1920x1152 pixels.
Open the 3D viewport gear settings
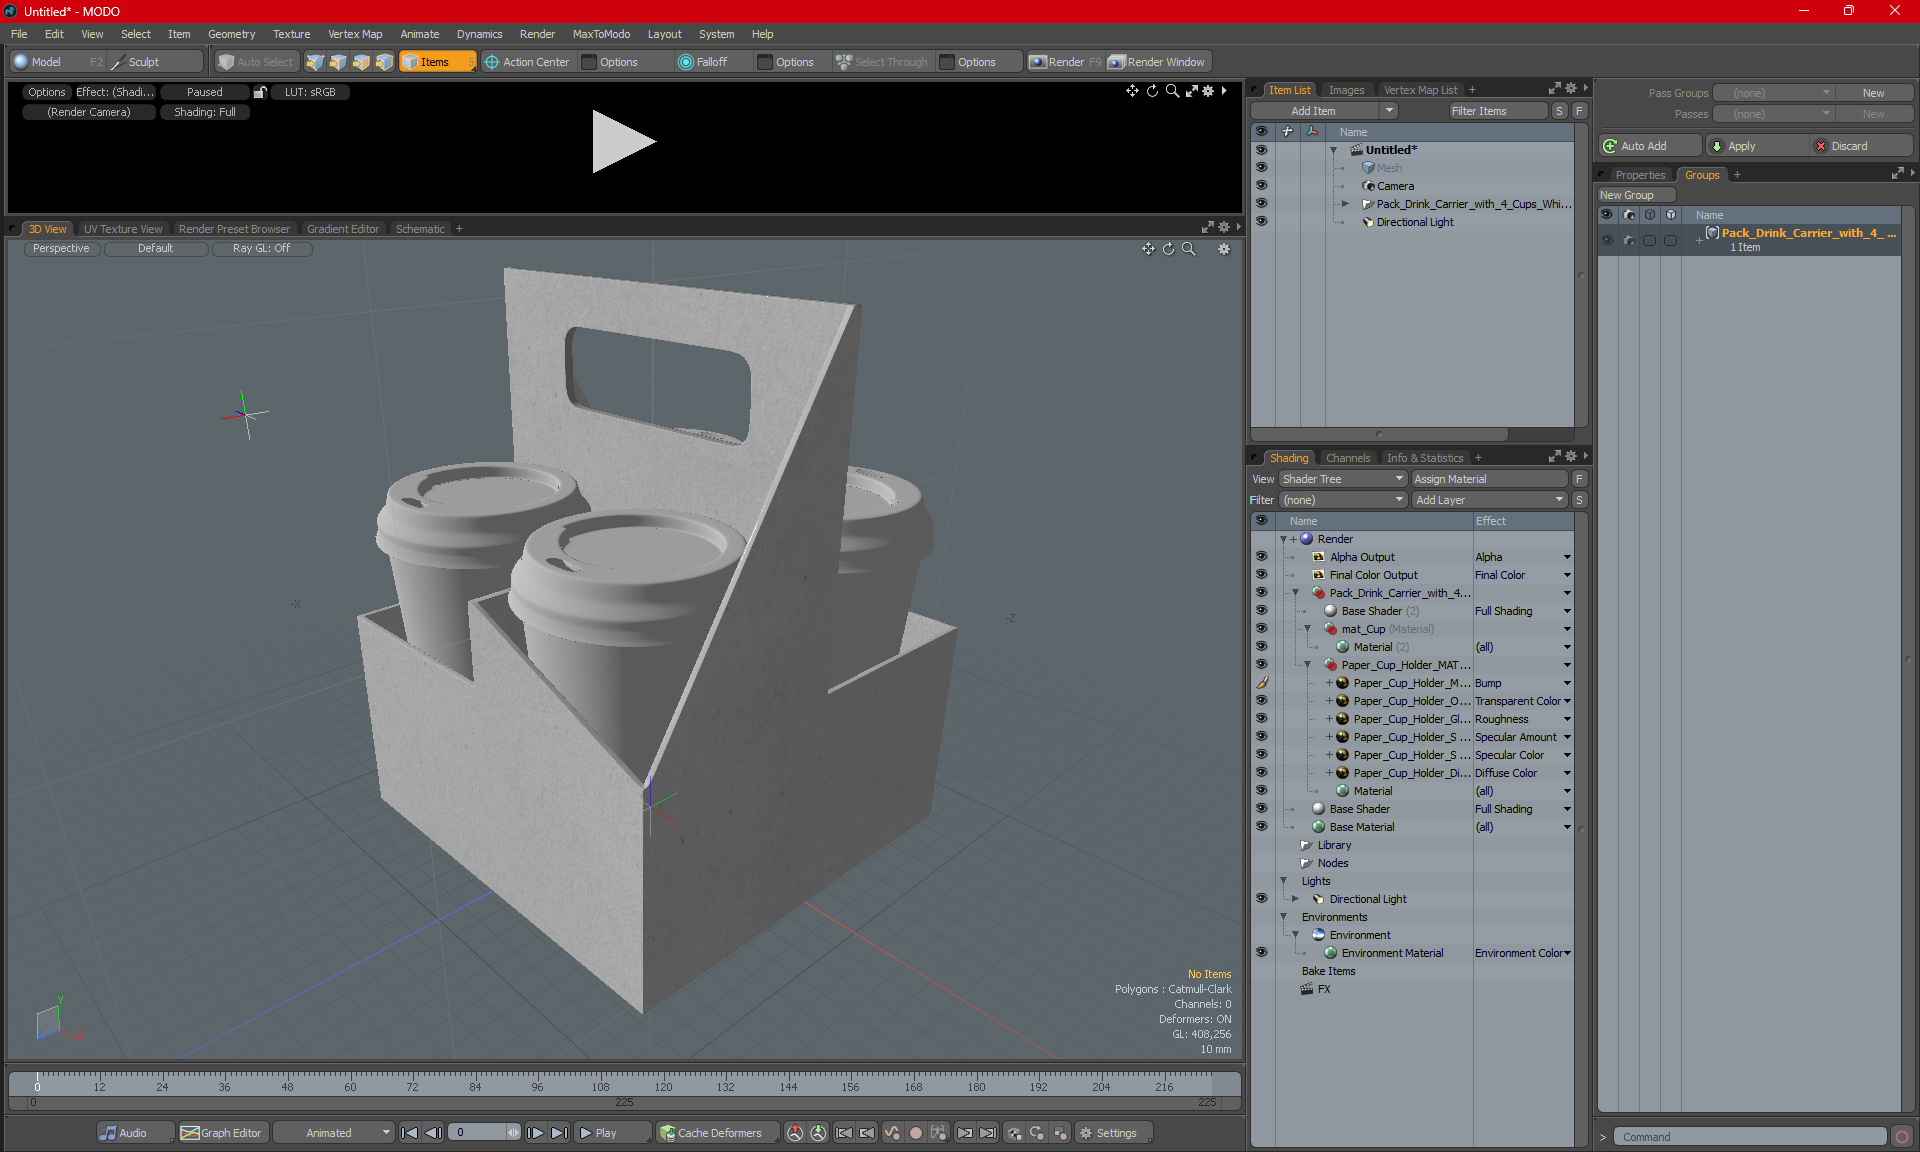point(1224,249)
